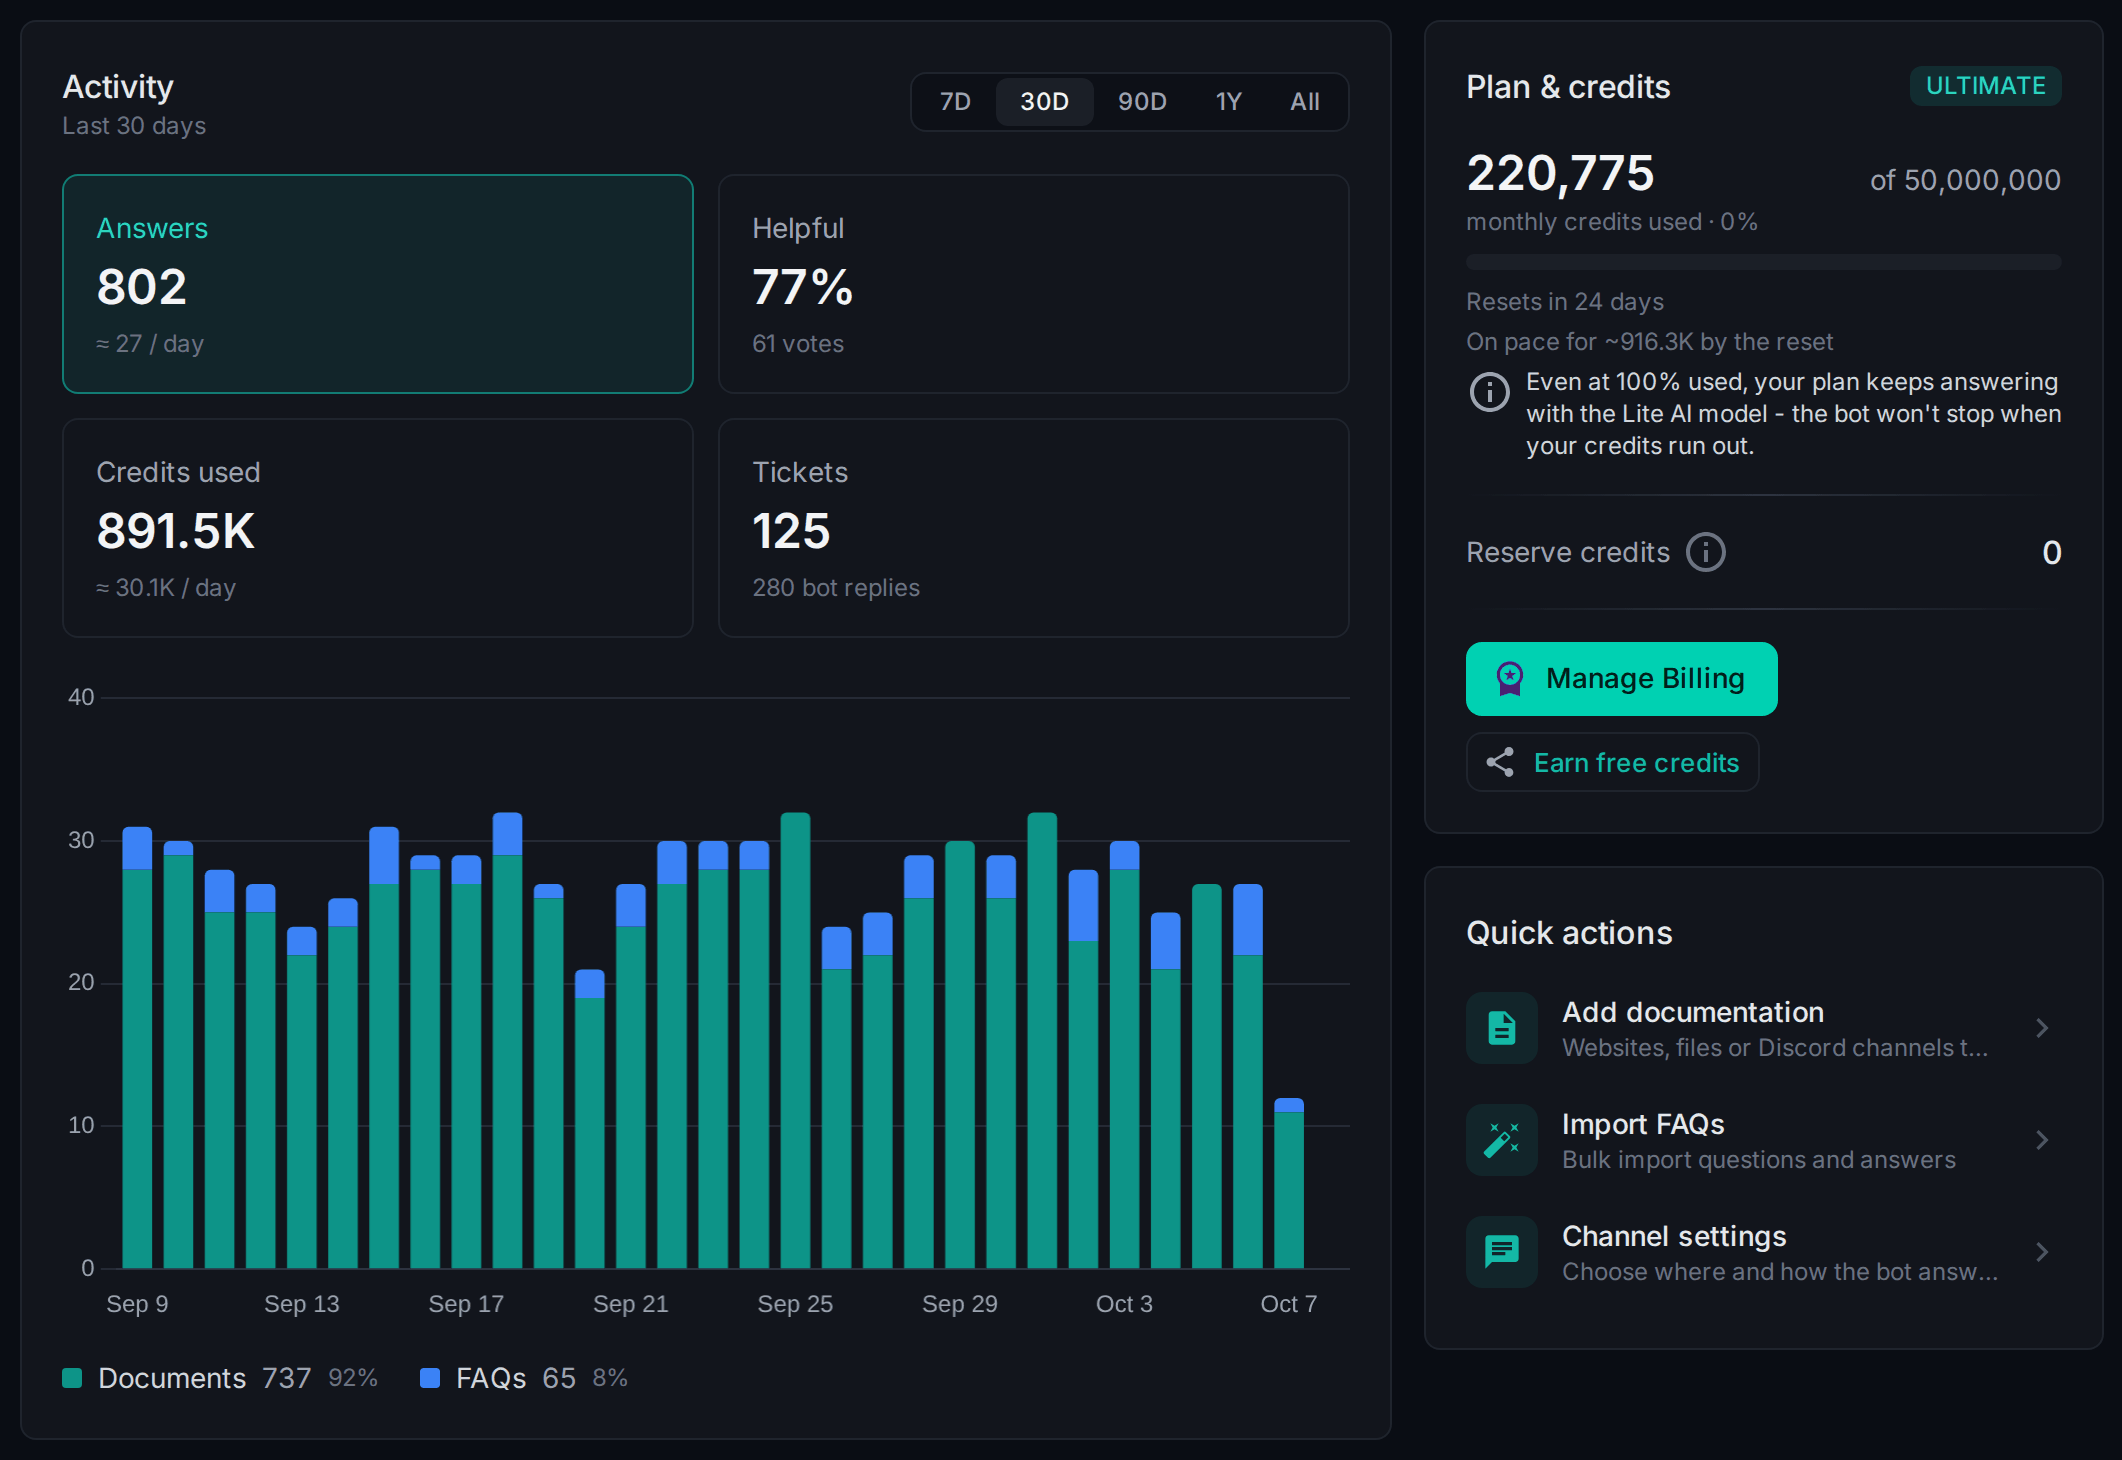Select the Credits used metric card
Image resolution: width=2122 pixels, height=1460 pixels.
point(378,528)
